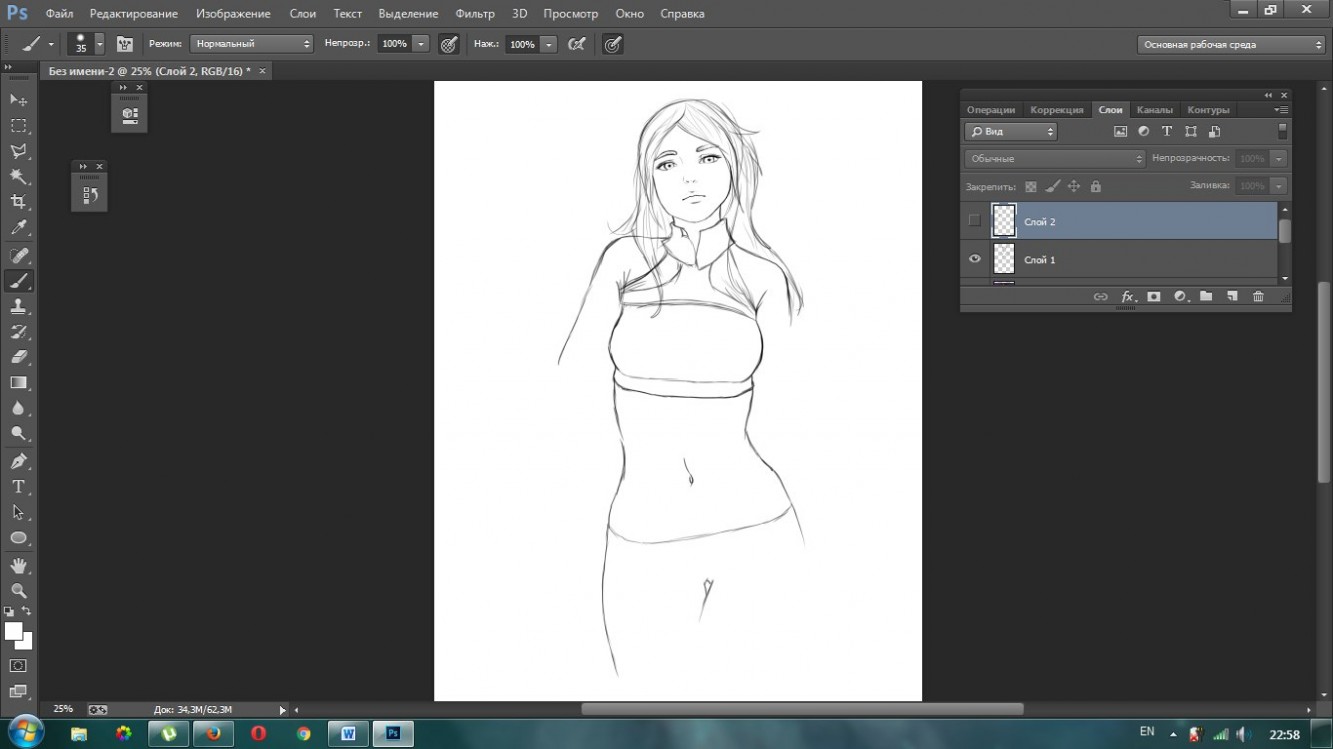Hide the Слой 1 layer

(974, 259)
